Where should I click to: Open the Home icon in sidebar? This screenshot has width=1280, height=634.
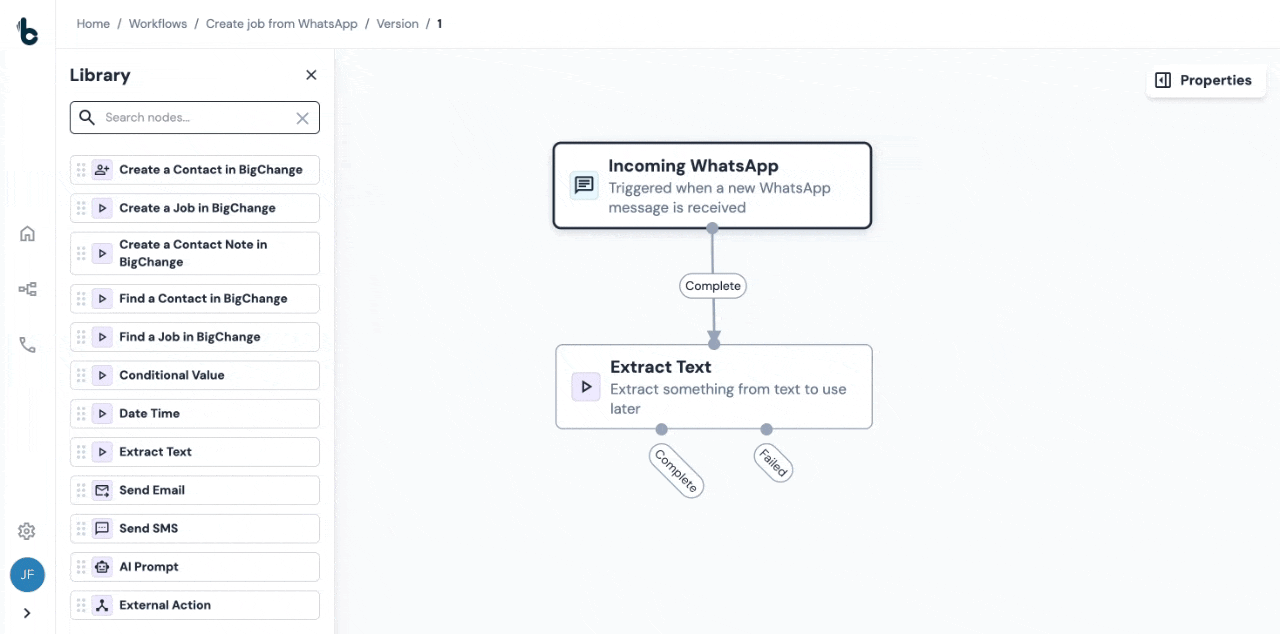coord(28,234)
